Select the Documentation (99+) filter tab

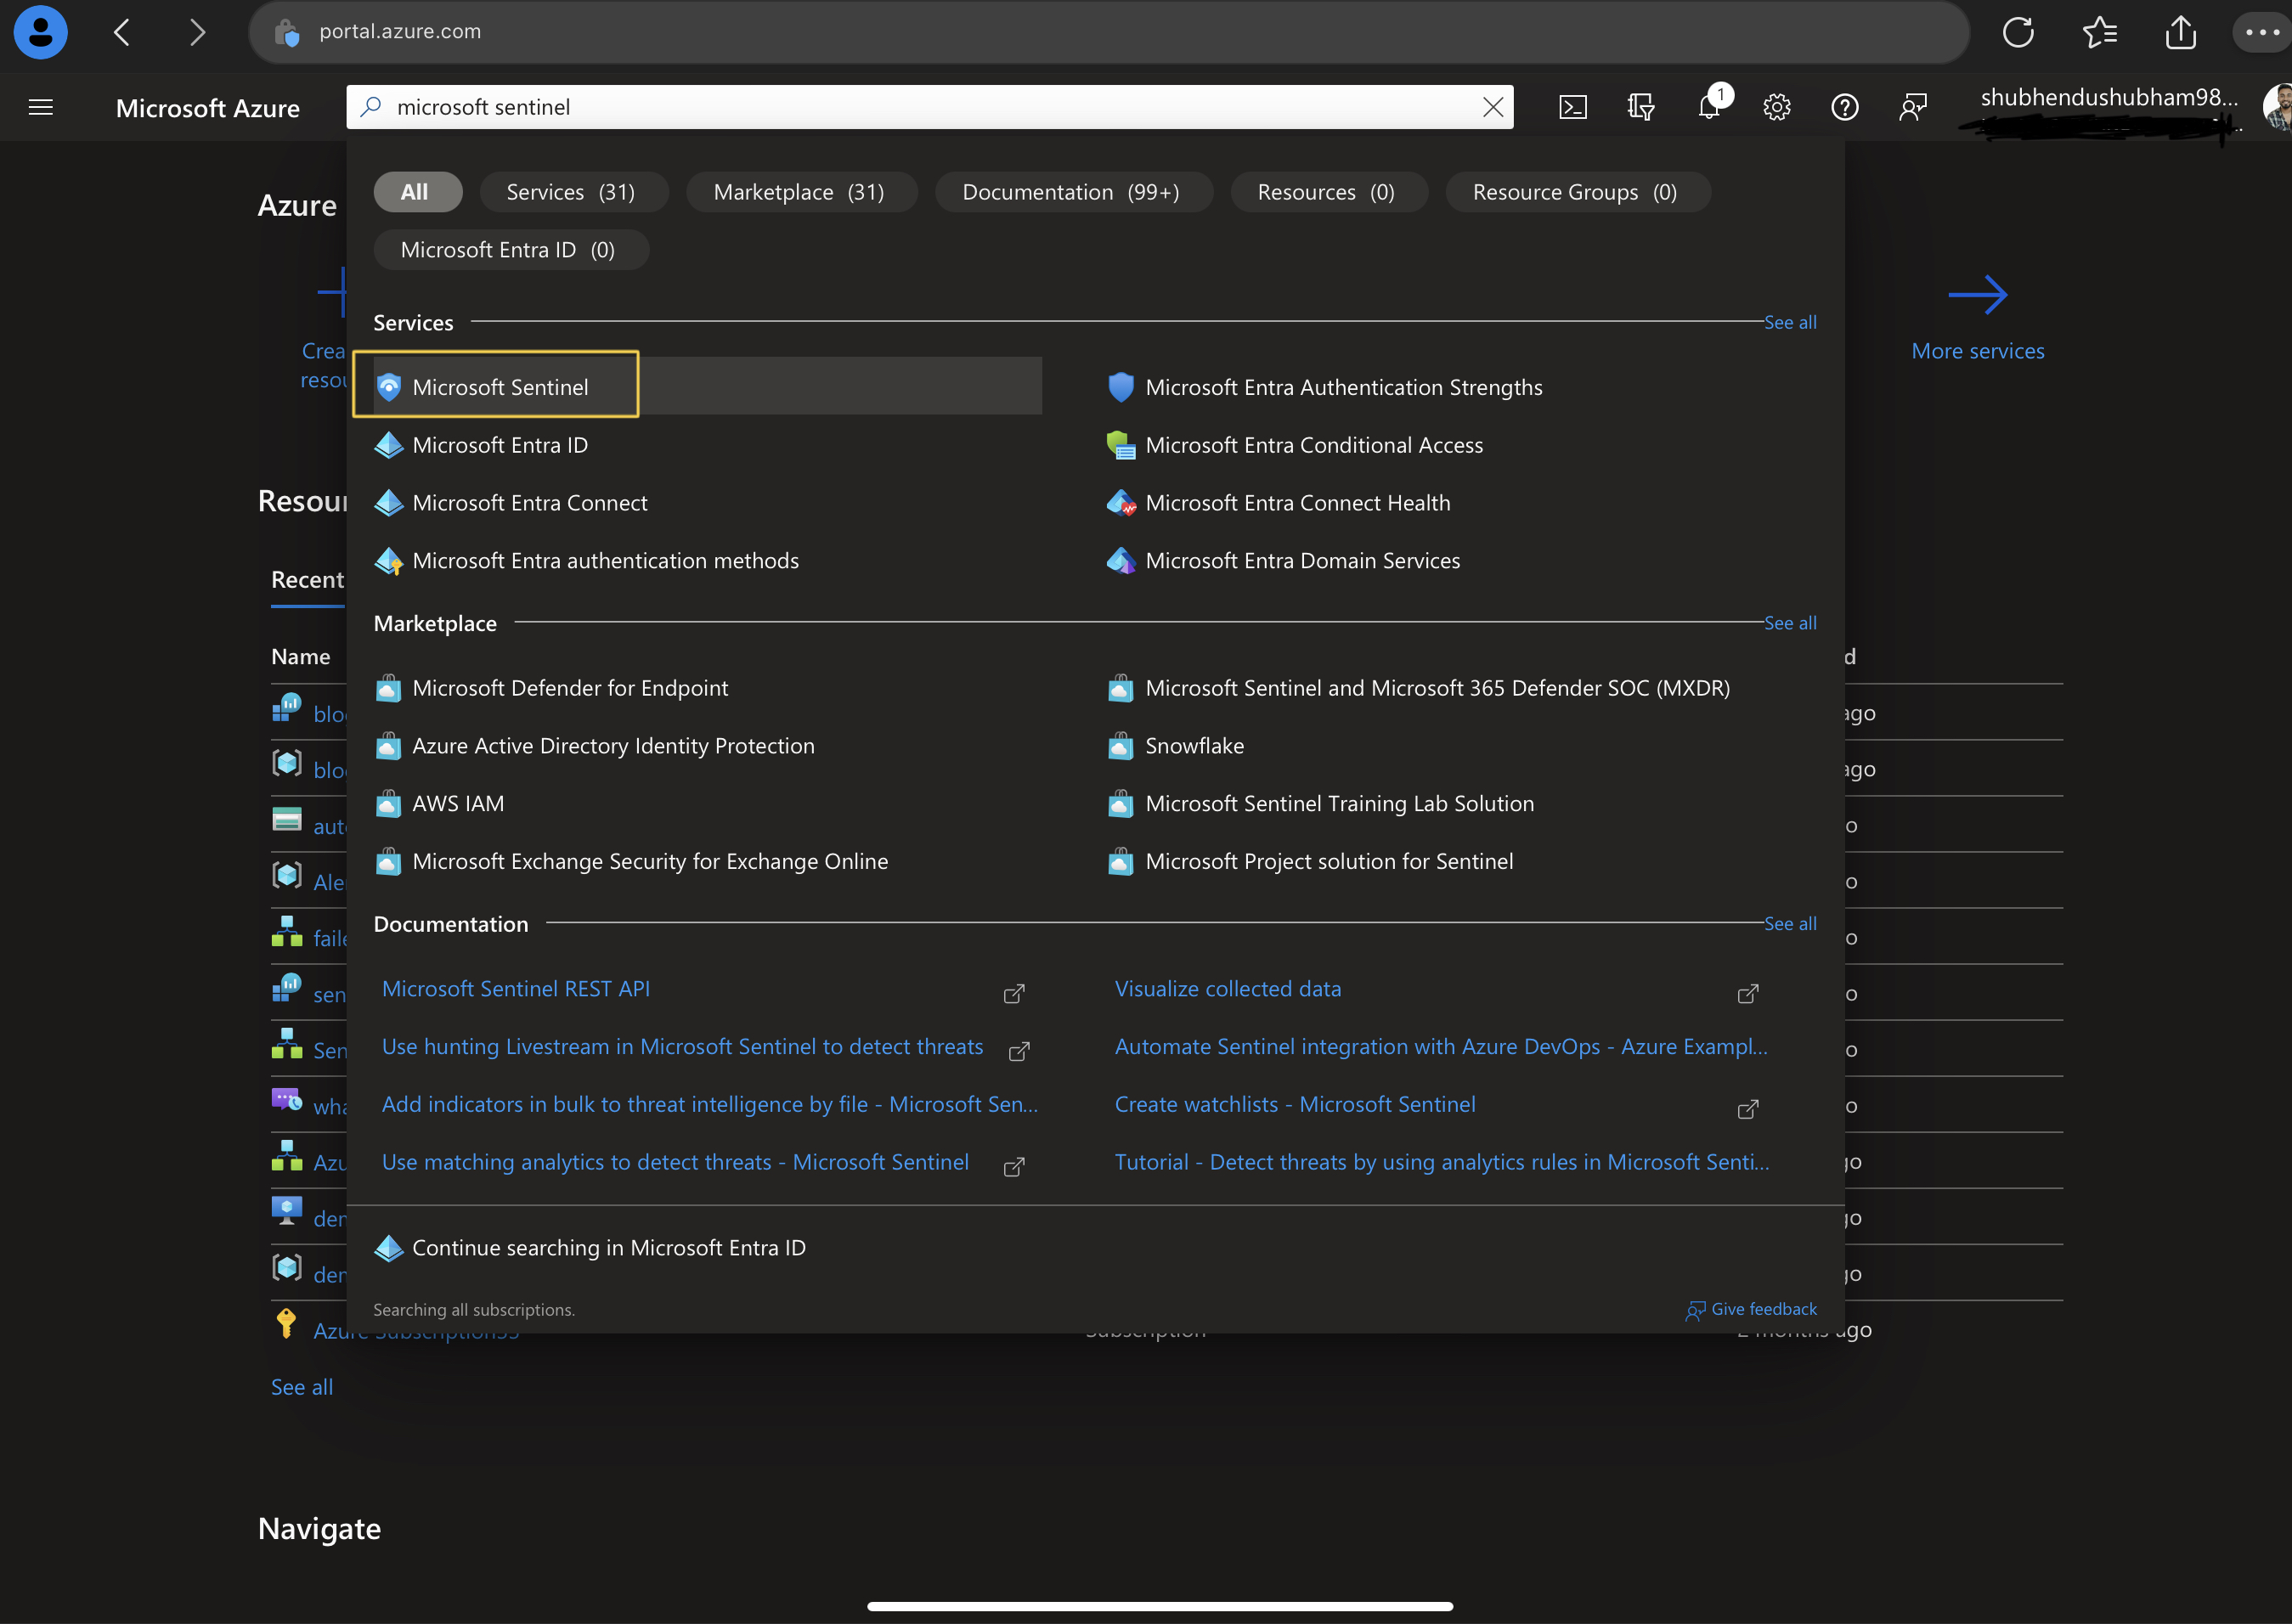[x=1073, y=192]
